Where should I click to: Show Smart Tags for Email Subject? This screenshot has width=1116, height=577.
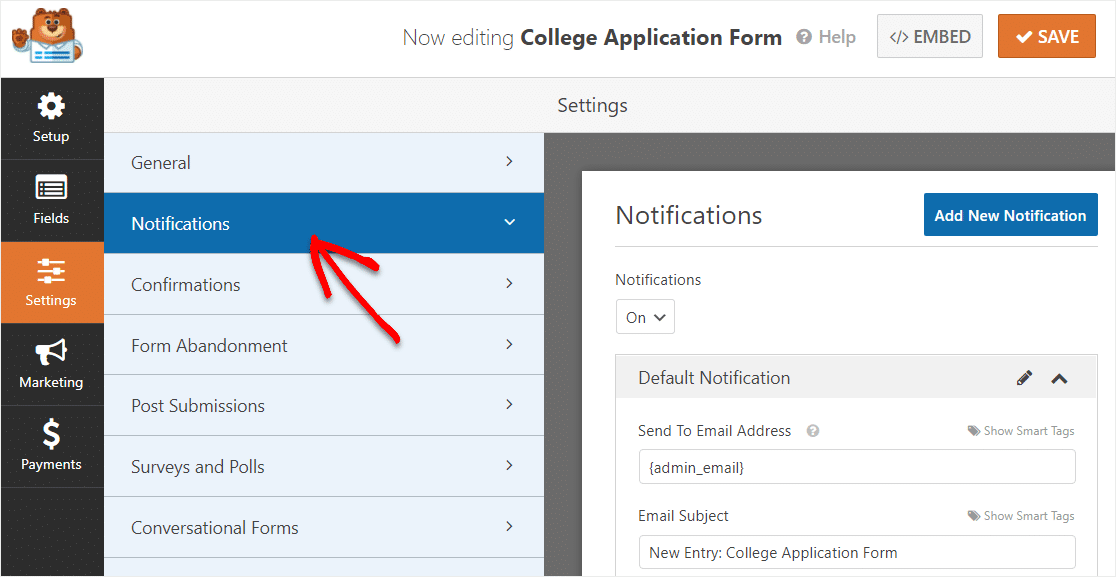(x=1021, y=517)
